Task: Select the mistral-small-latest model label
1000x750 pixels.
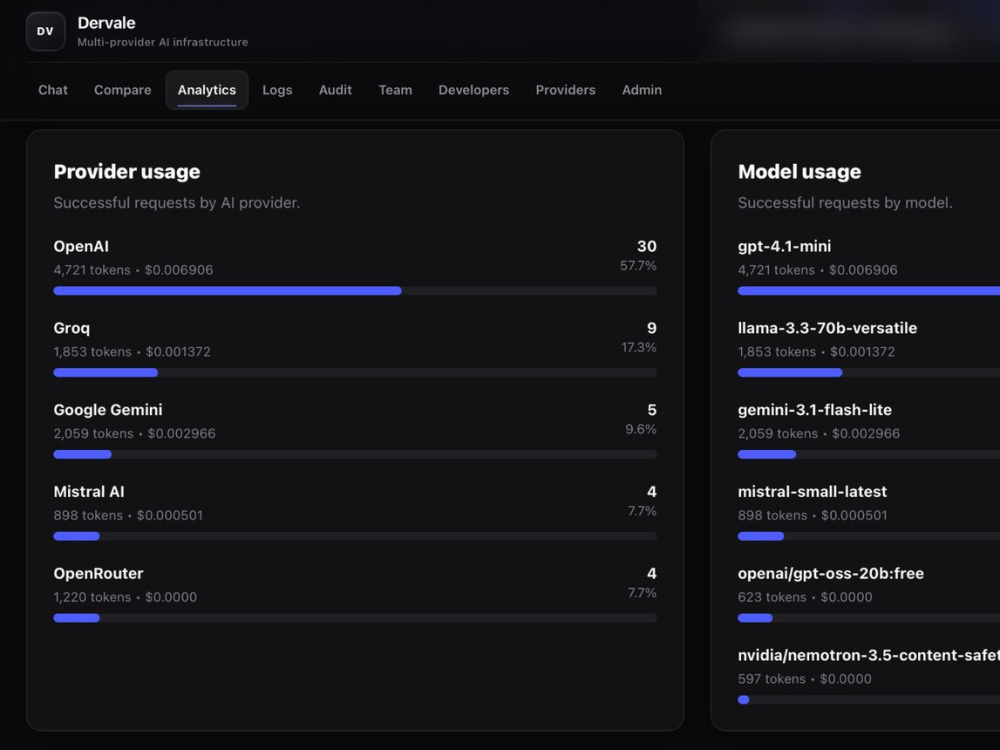Action: (812, 492)
